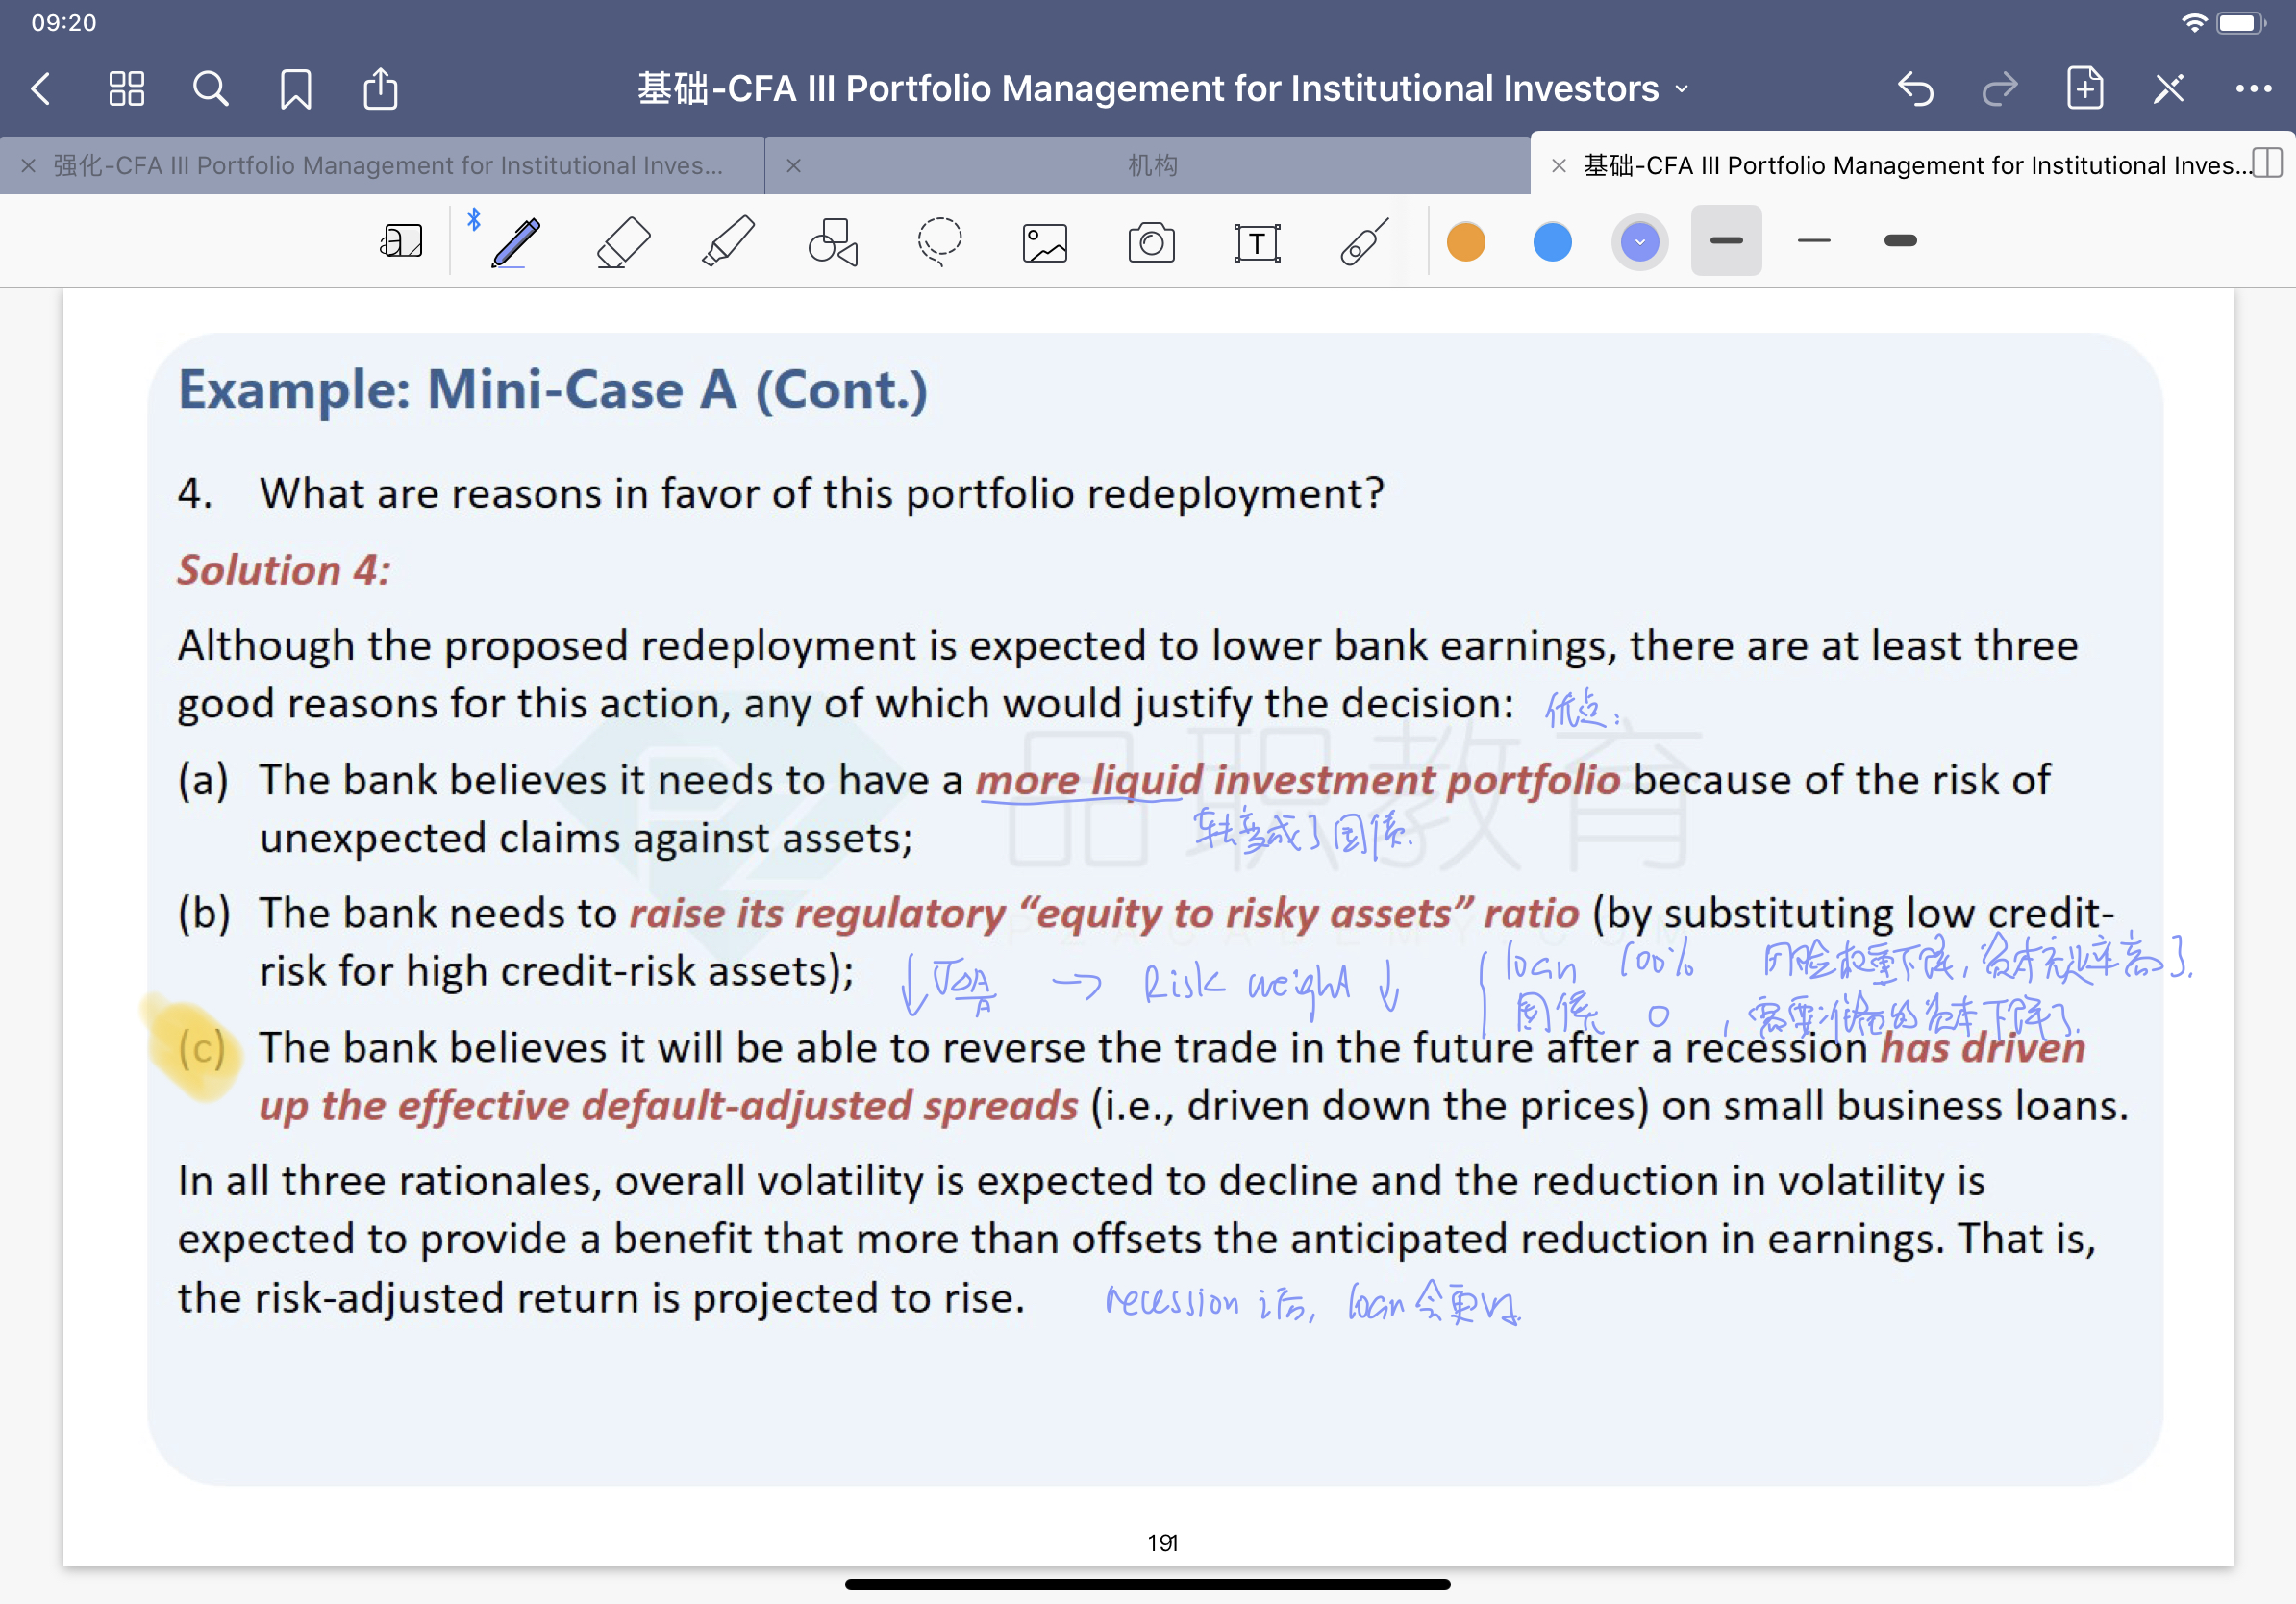Tap the 'Example: Mini-Case A (Cont.)' heading
Image resolution: width=2296 pixels, height=1604 pixels.
click(x=553, y=389)
